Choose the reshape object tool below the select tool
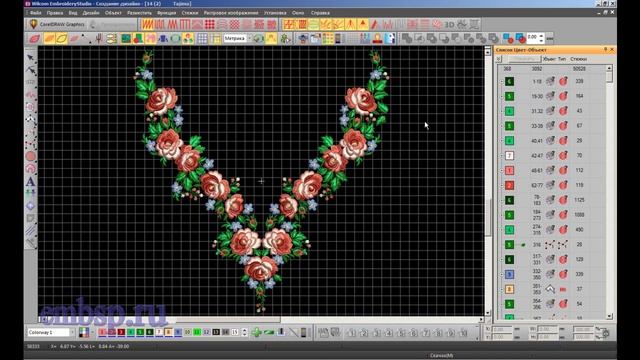 tap(31, 70)
